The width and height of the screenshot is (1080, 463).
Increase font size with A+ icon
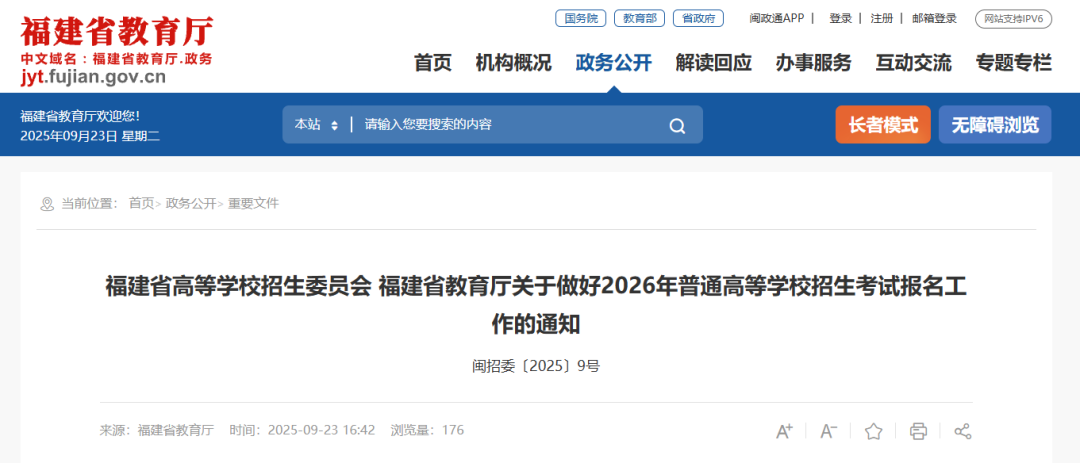pyautogui.click(x=785, y=431)
